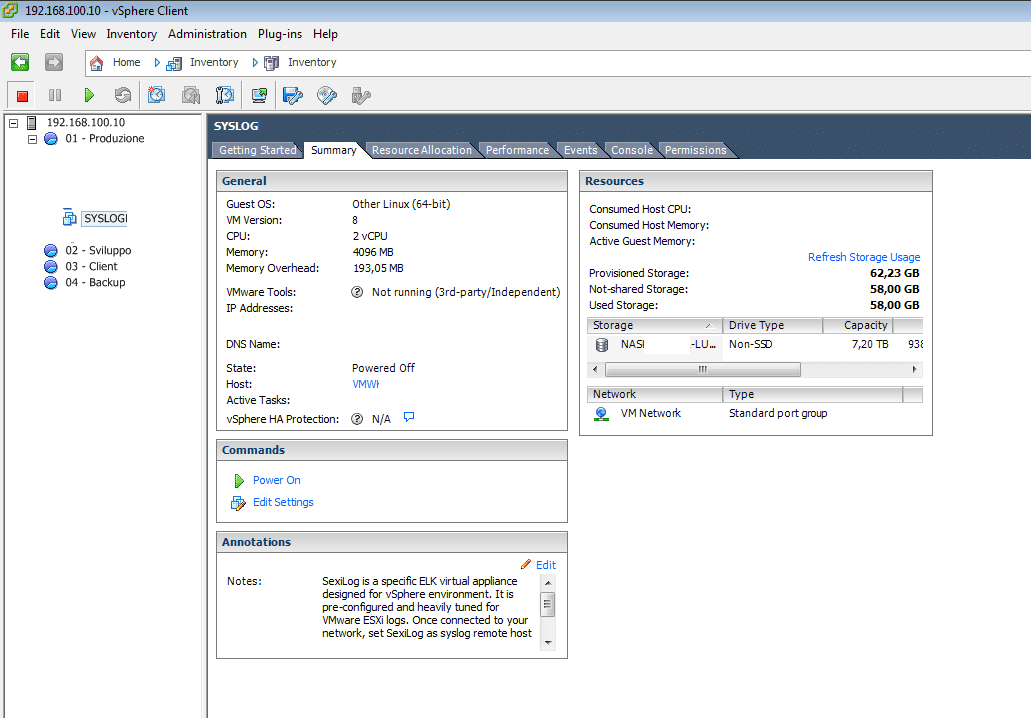Click the down arrow of the Notes scrollbar
The width and height of the screenshot is (1031, 718).
[x=548, y=643]
